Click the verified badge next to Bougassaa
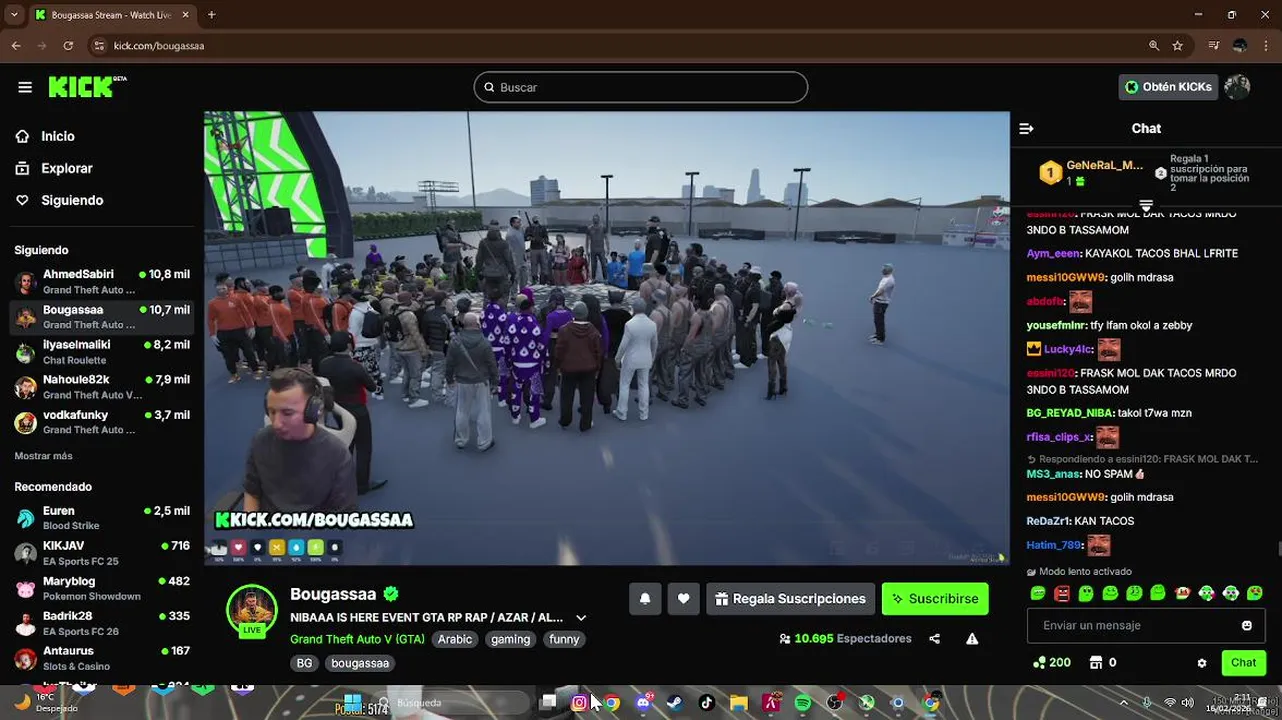 (x=391, y=594)
